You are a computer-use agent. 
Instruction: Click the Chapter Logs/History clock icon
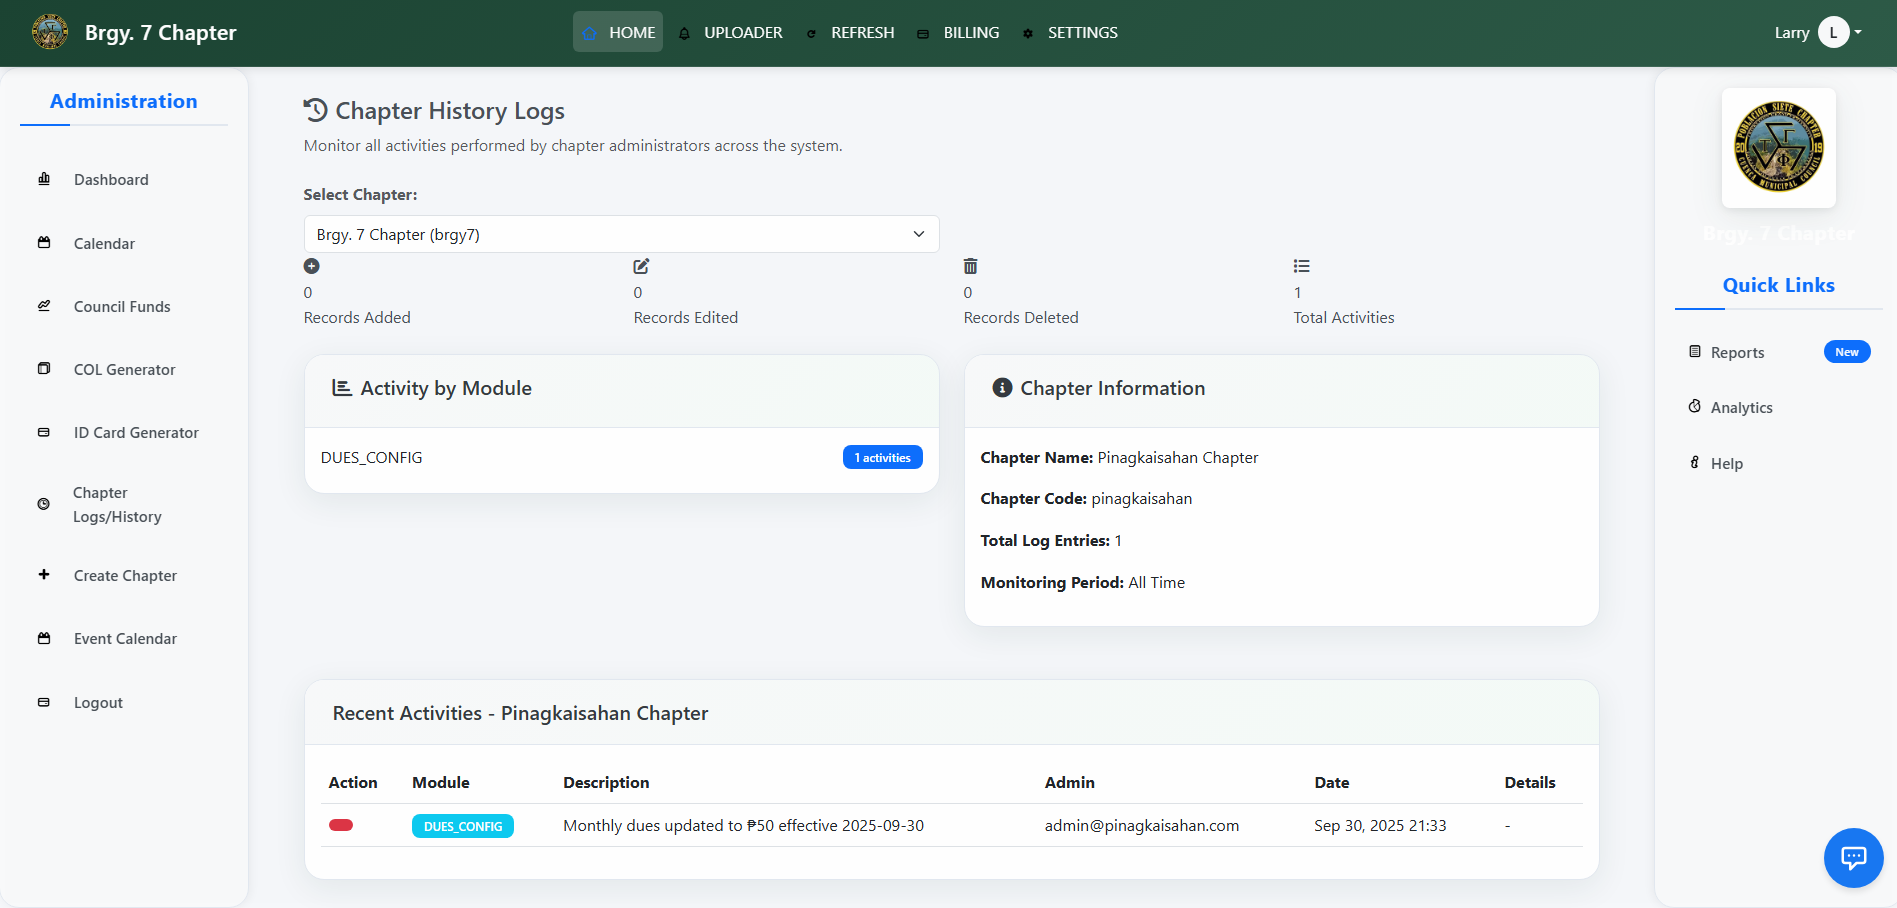pyautogui.click(x=44, y=504)
